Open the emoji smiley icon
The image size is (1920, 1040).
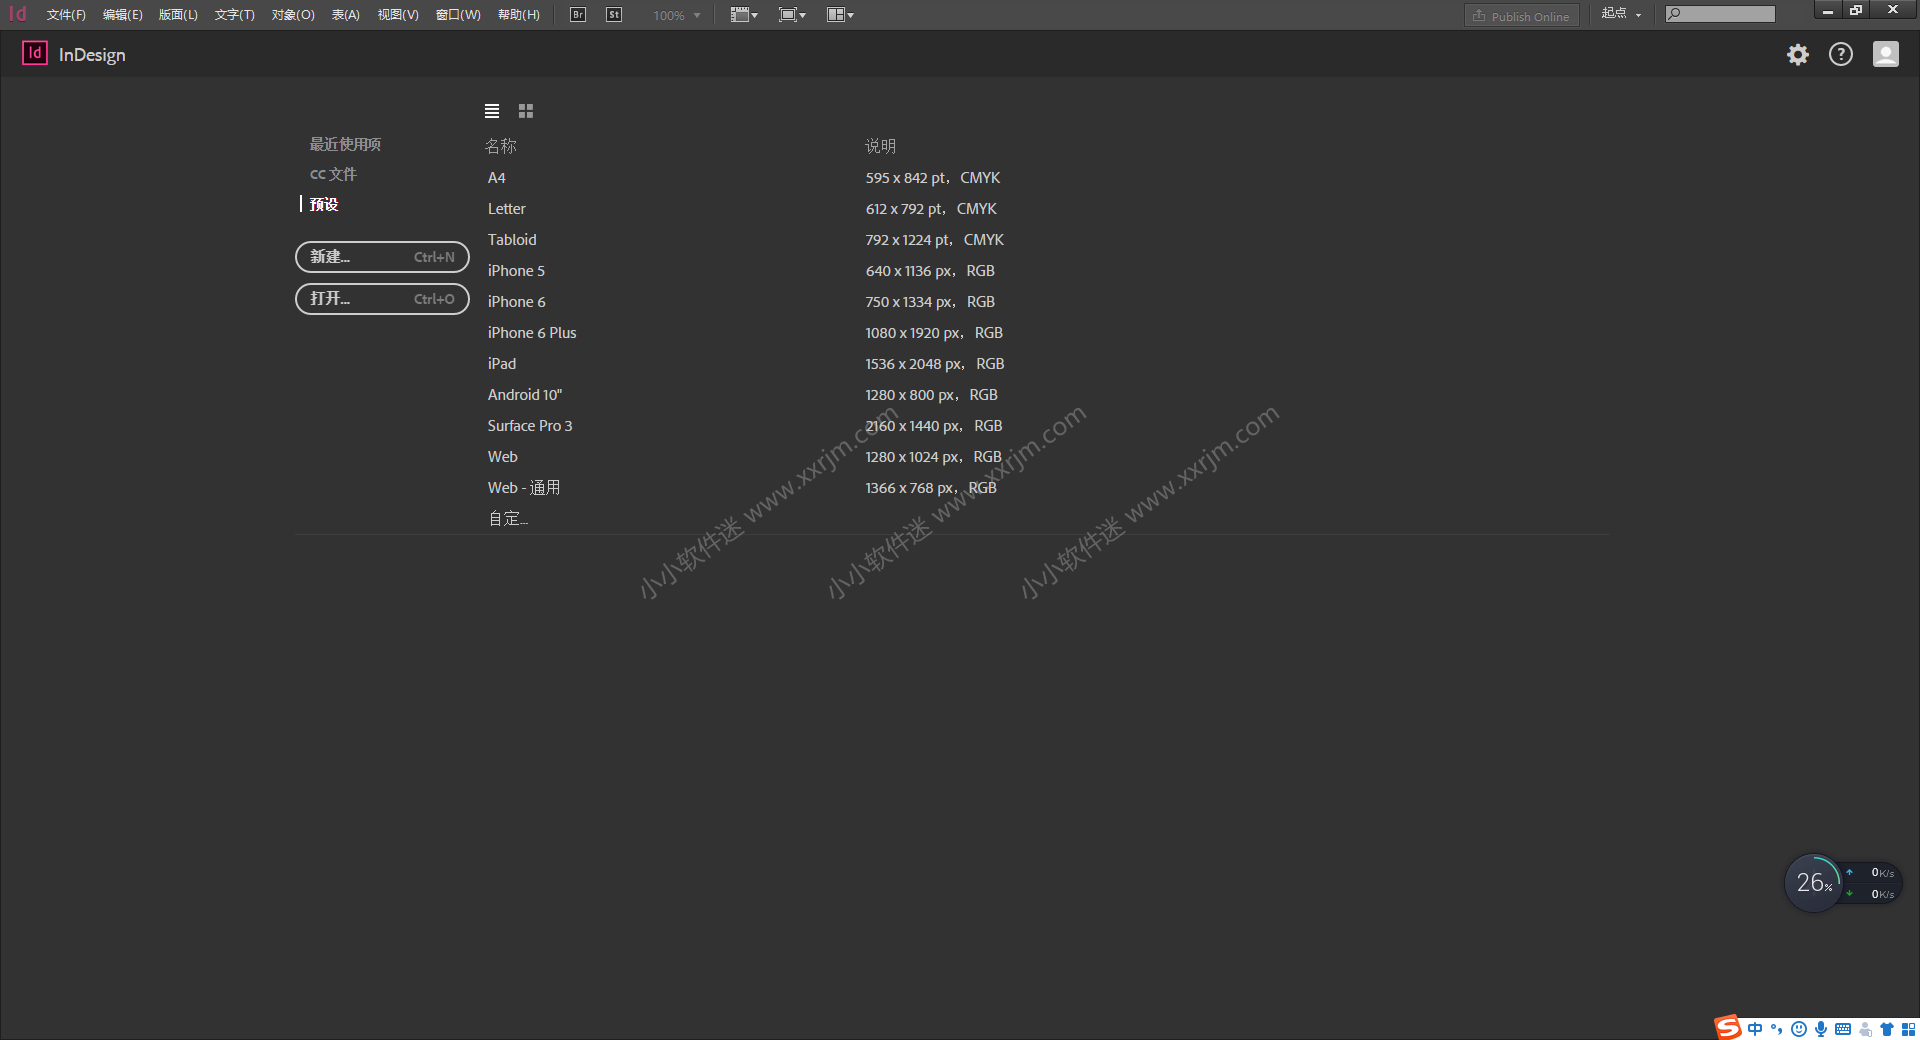click(1799, 1029)
